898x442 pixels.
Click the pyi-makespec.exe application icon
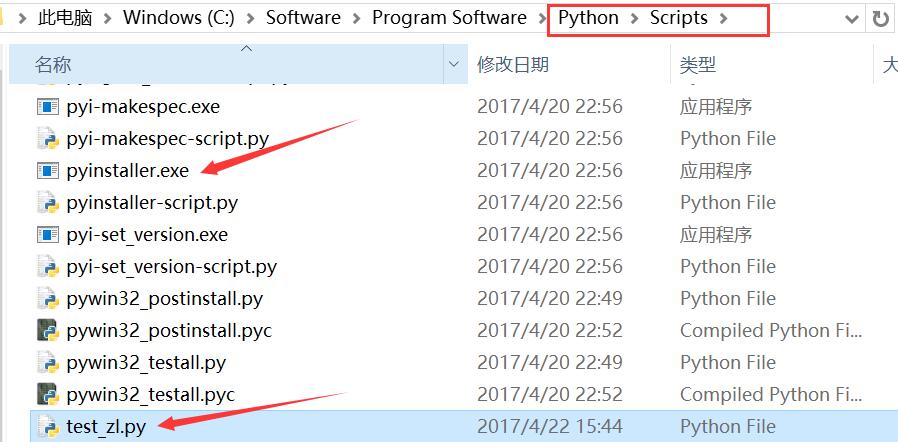pos(48,106)
